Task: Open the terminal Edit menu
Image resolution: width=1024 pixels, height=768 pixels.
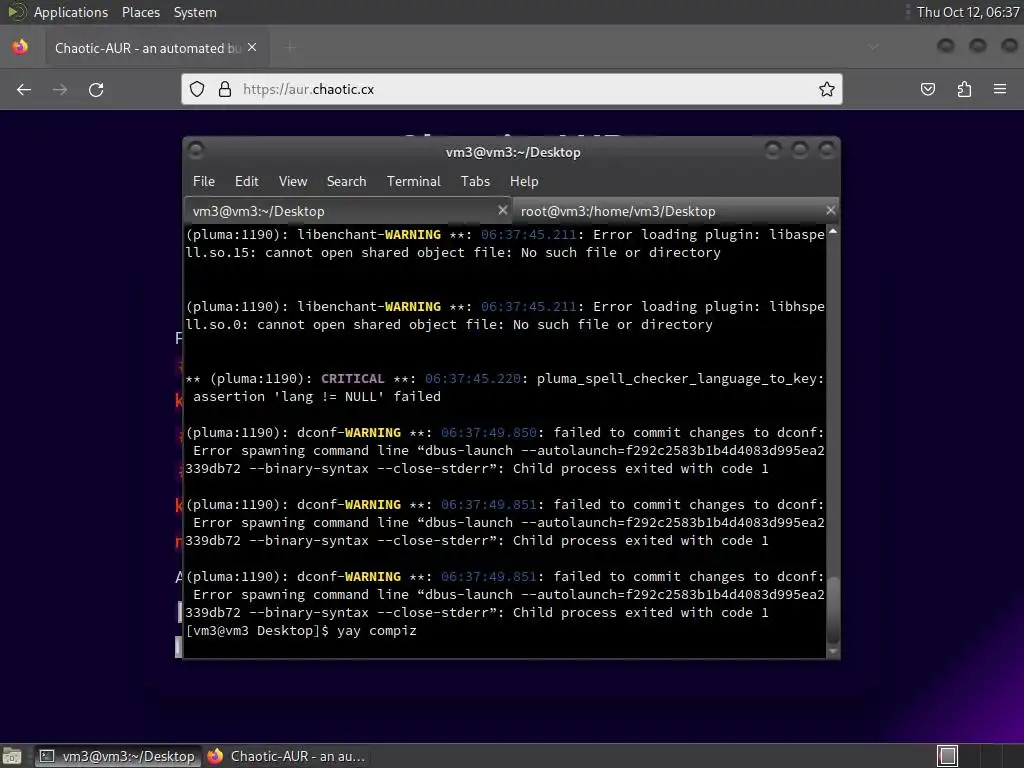Action: coord(246,182)
